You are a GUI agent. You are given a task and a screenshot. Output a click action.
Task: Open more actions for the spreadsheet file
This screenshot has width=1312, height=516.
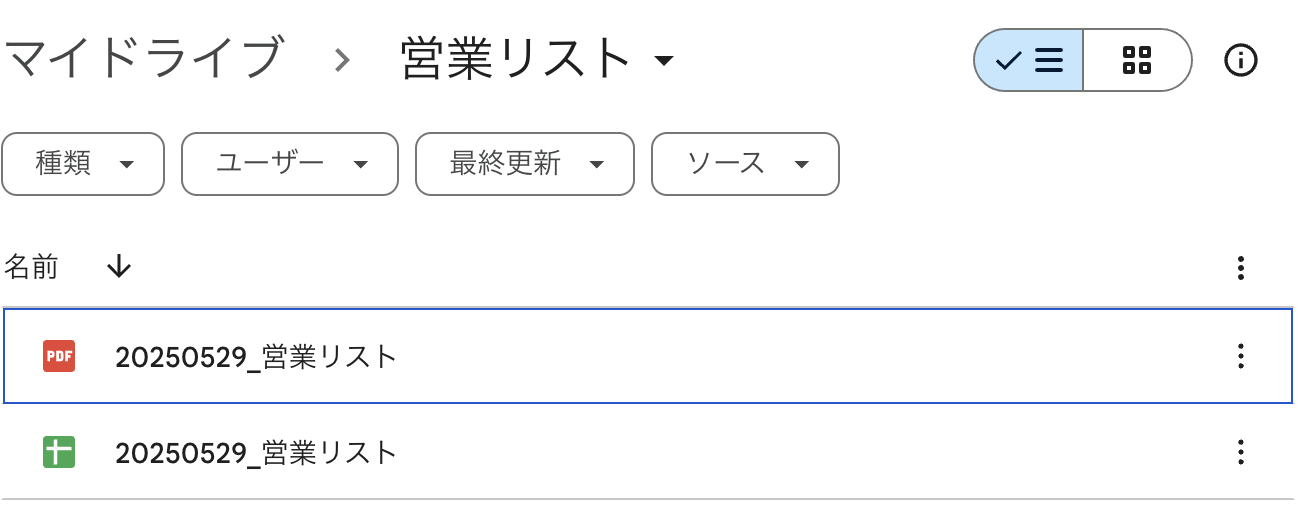(x=1240, y=452)
